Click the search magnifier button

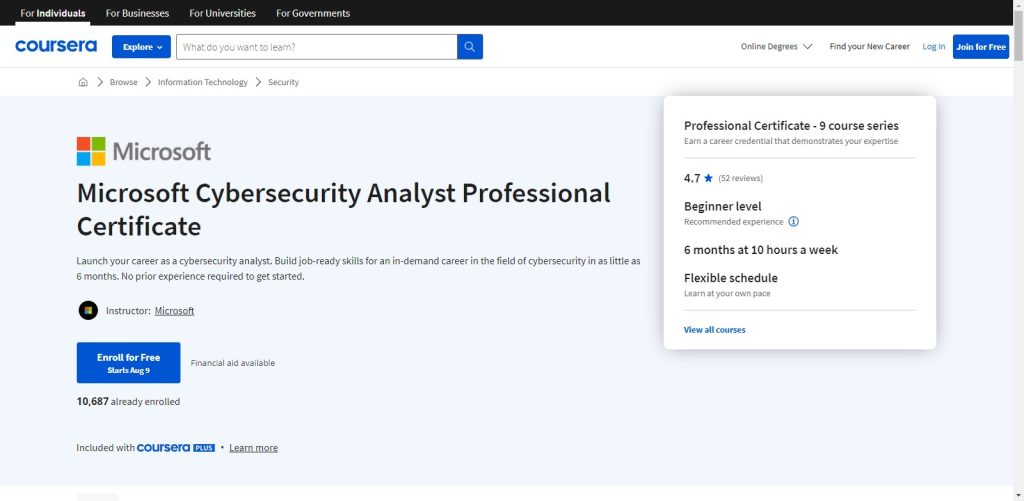click(470, 47)
